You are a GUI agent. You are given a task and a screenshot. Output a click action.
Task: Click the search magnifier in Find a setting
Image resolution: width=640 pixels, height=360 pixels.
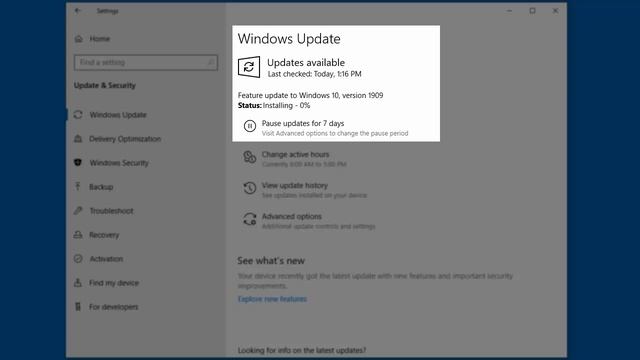[211, 62]
